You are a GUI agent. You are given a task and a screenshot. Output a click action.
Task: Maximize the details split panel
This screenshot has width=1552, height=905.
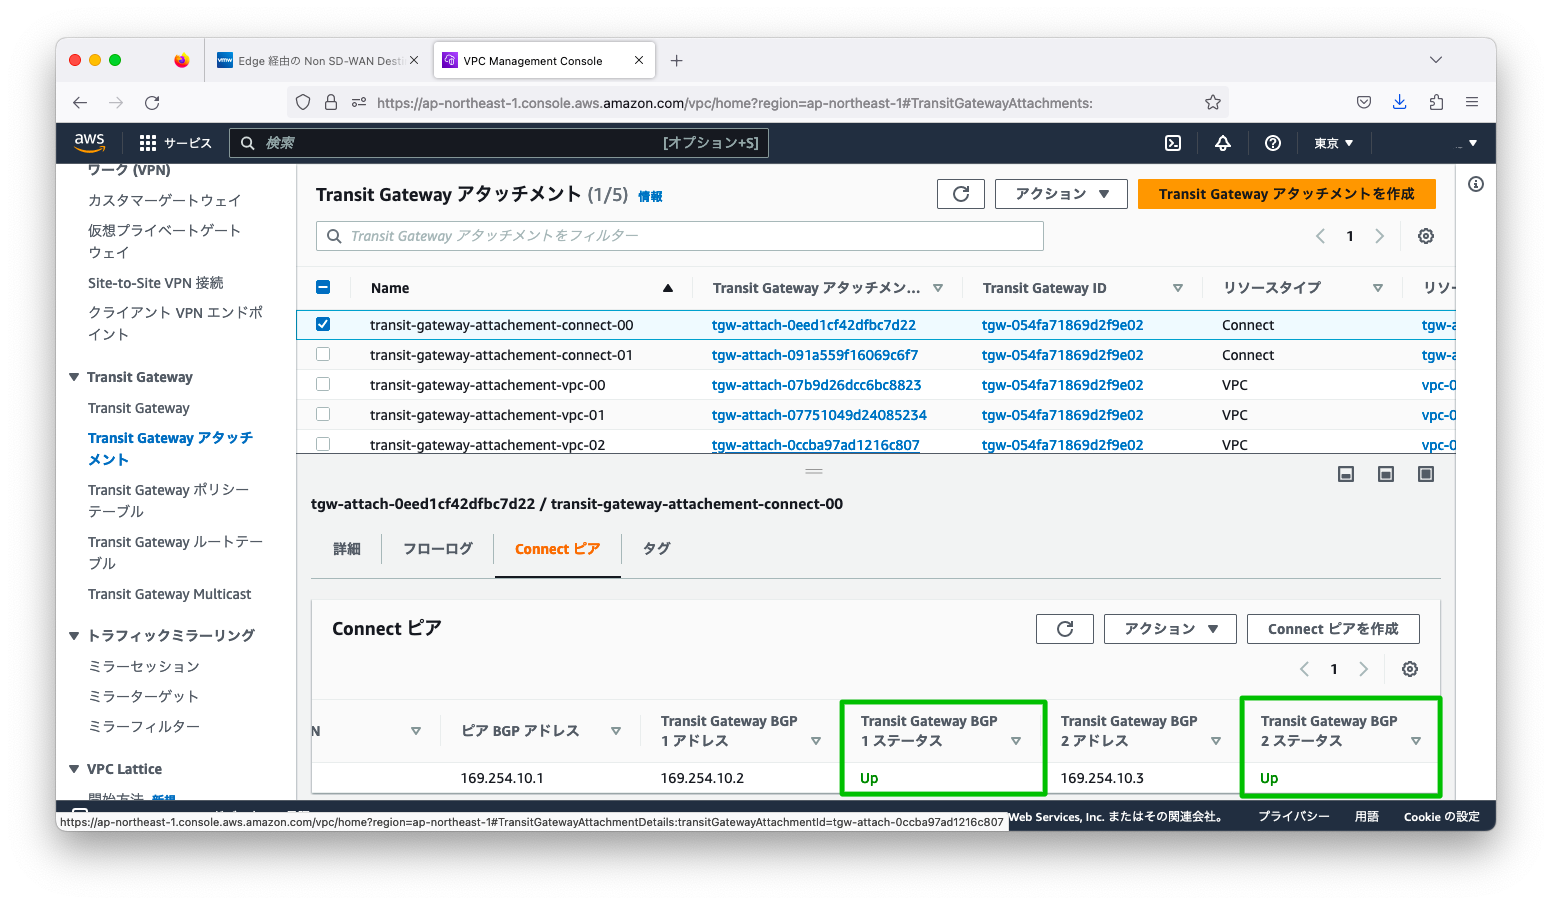[x=1425, y=474]
